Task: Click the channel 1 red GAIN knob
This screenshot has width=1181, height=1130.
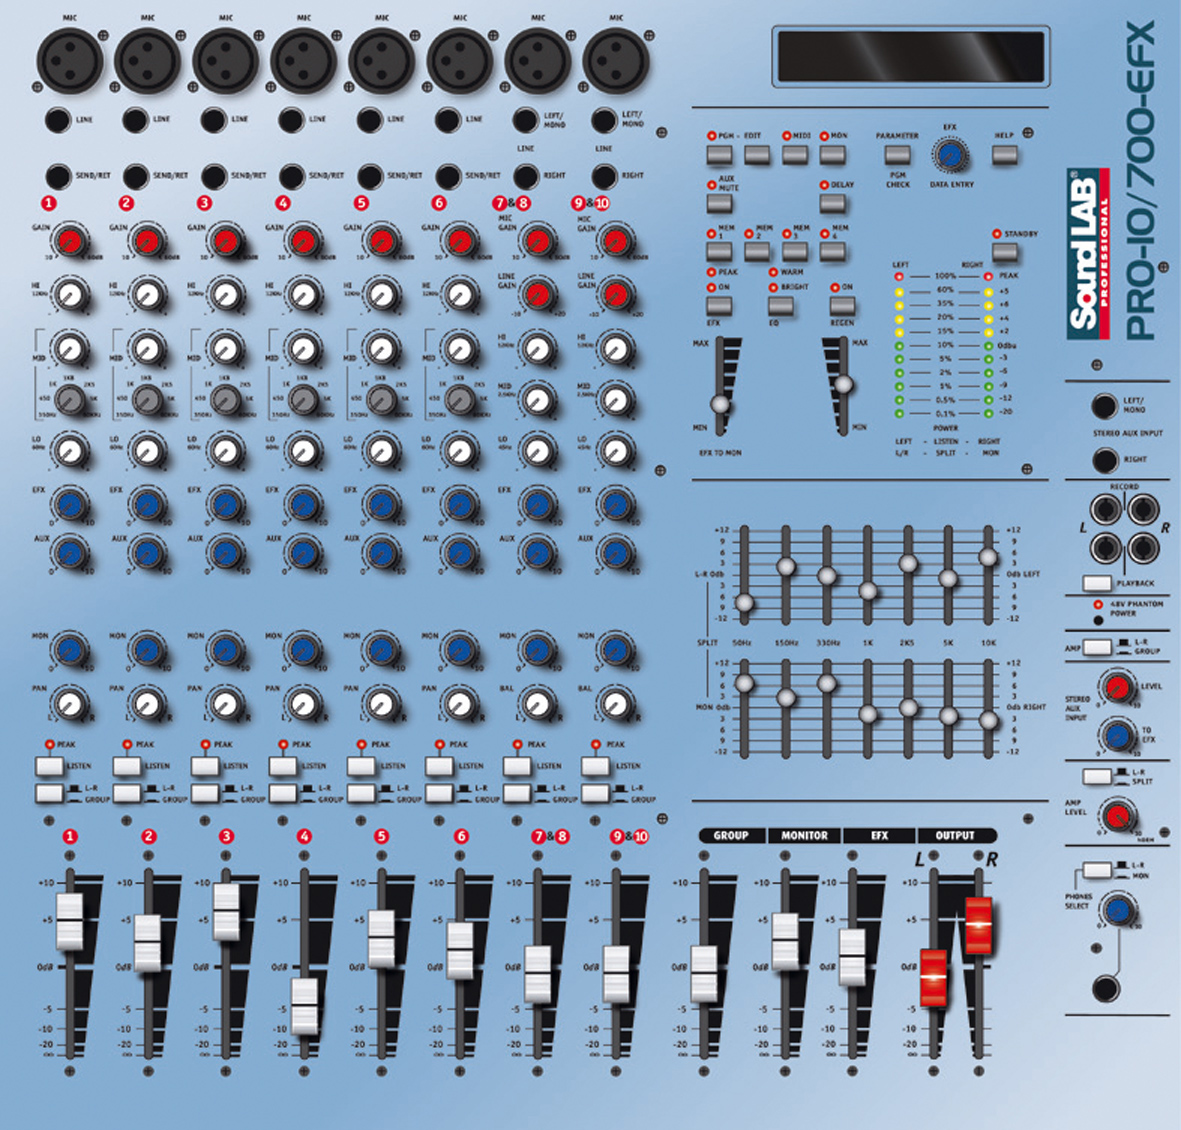Action: tap(69, 240)
